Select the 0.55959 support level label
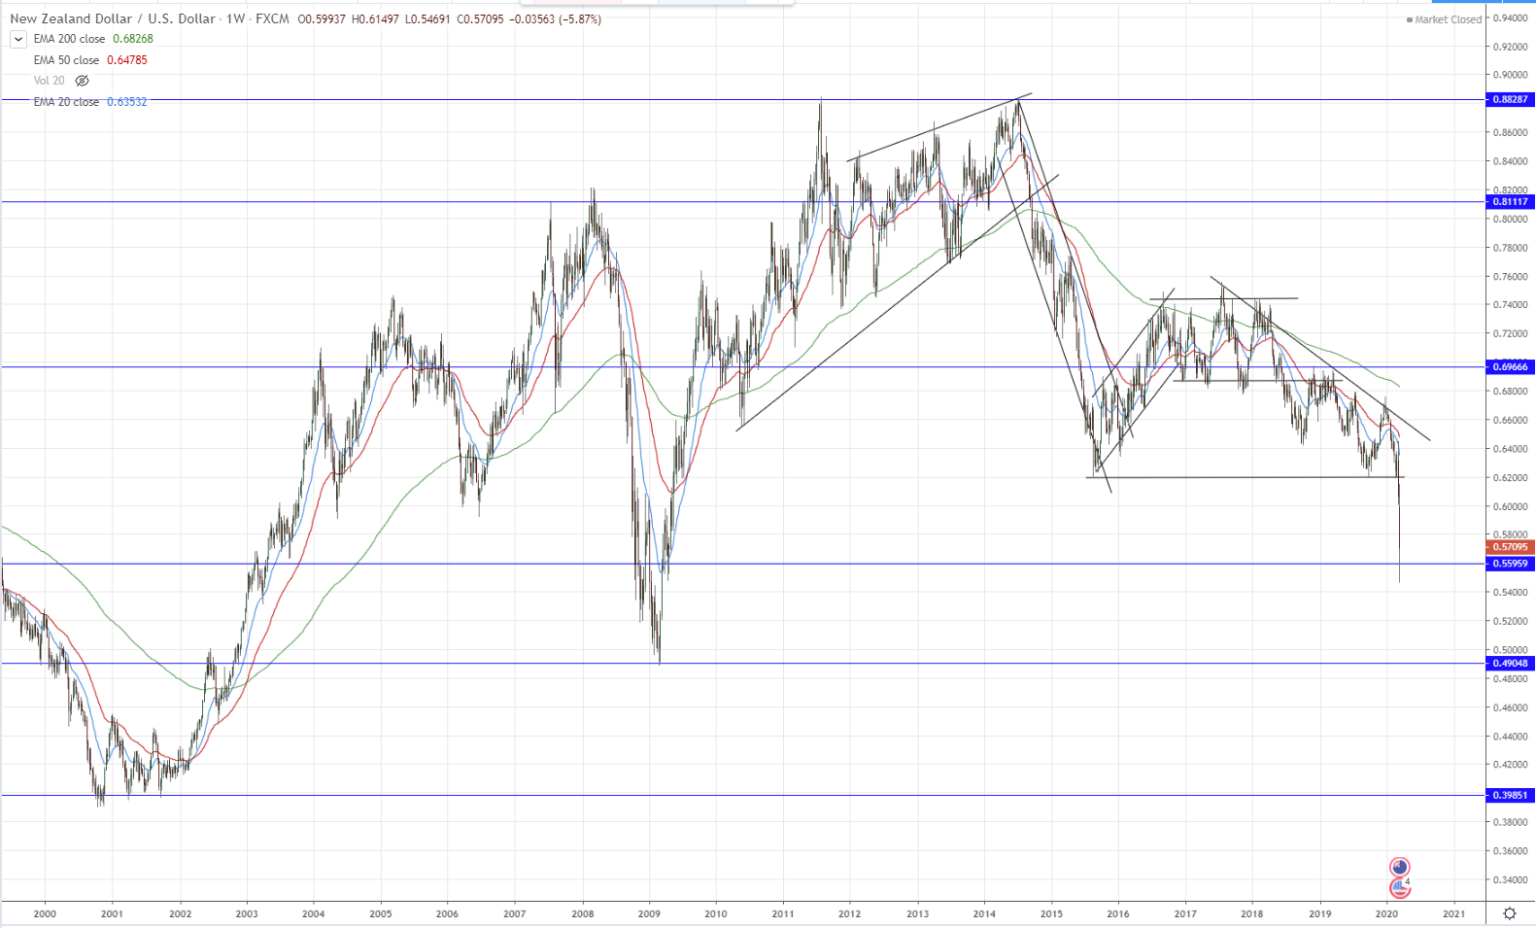Image resolution: width=1536 pixels, height=928 pixels. click(x=1510, y=564)
